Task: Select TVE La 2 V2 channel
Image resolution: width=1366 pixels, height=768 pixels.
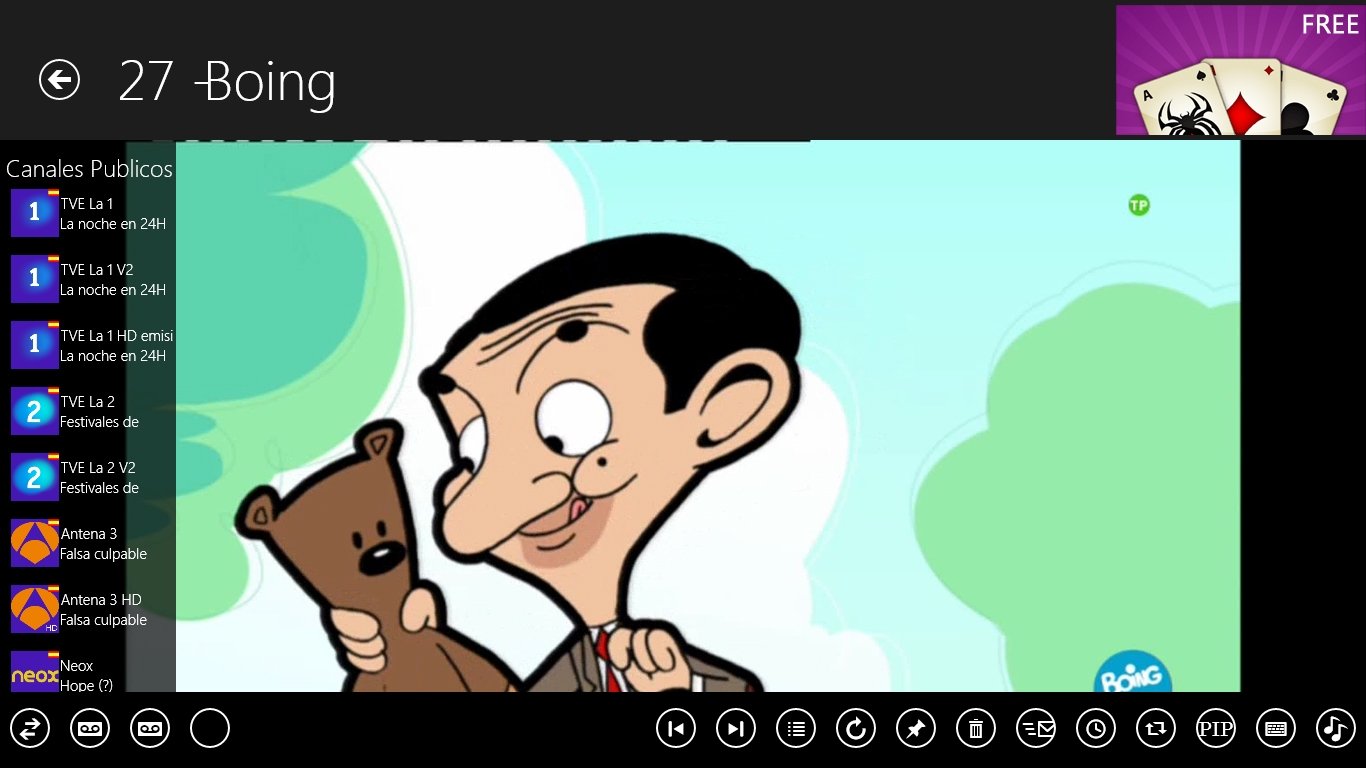Action: (92, 477)
